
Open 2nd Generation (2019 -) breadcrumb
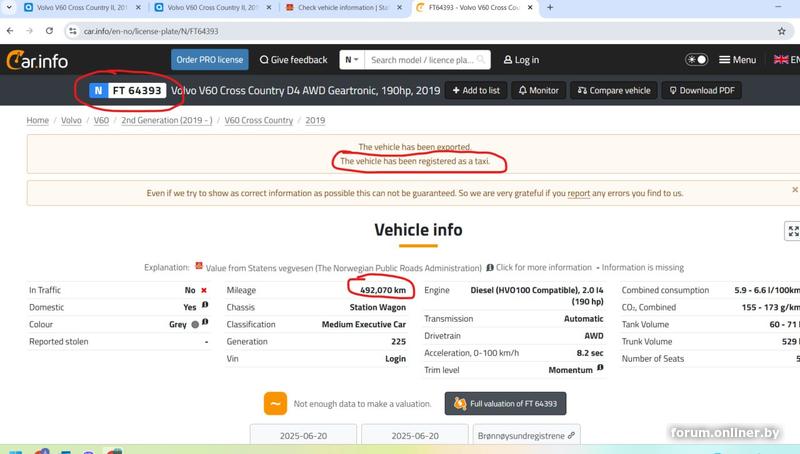(x=166, y=120)
